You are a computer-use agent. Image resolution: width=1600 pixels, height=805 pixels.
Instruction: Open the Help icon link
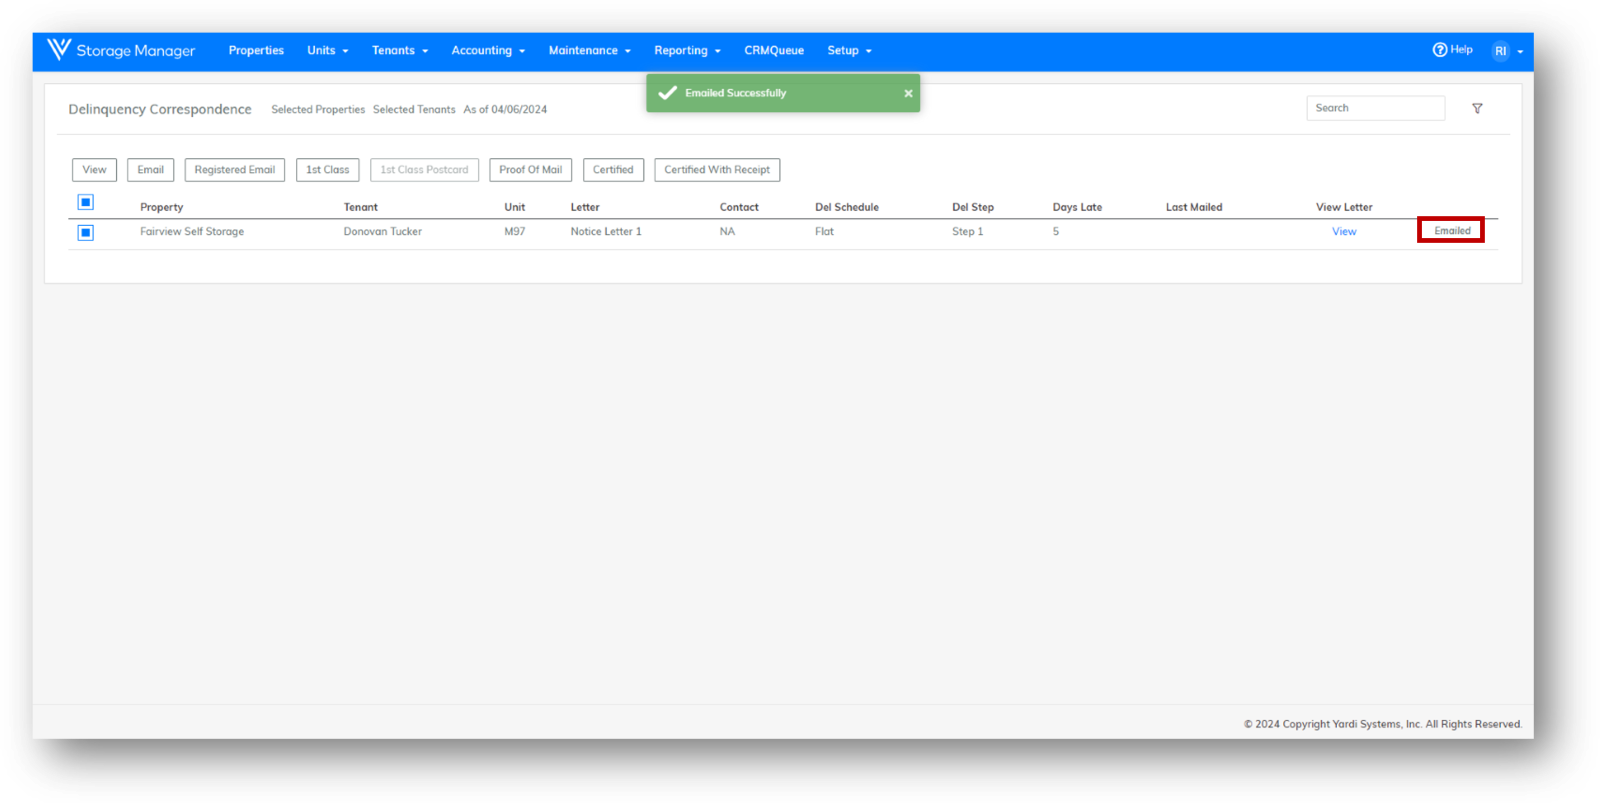1440,50
